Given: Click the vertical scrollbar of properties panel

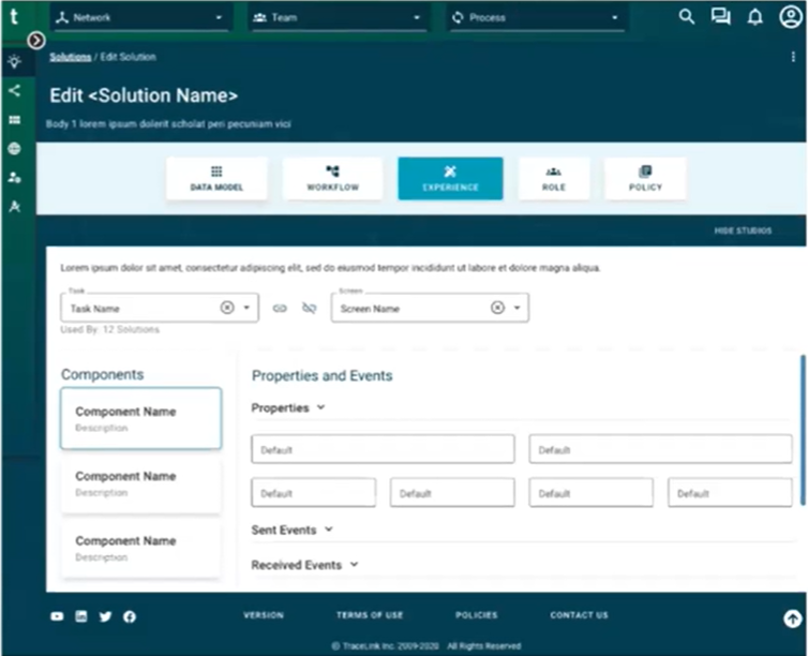Looking at the screenshot, I should (x=802, y=430).
